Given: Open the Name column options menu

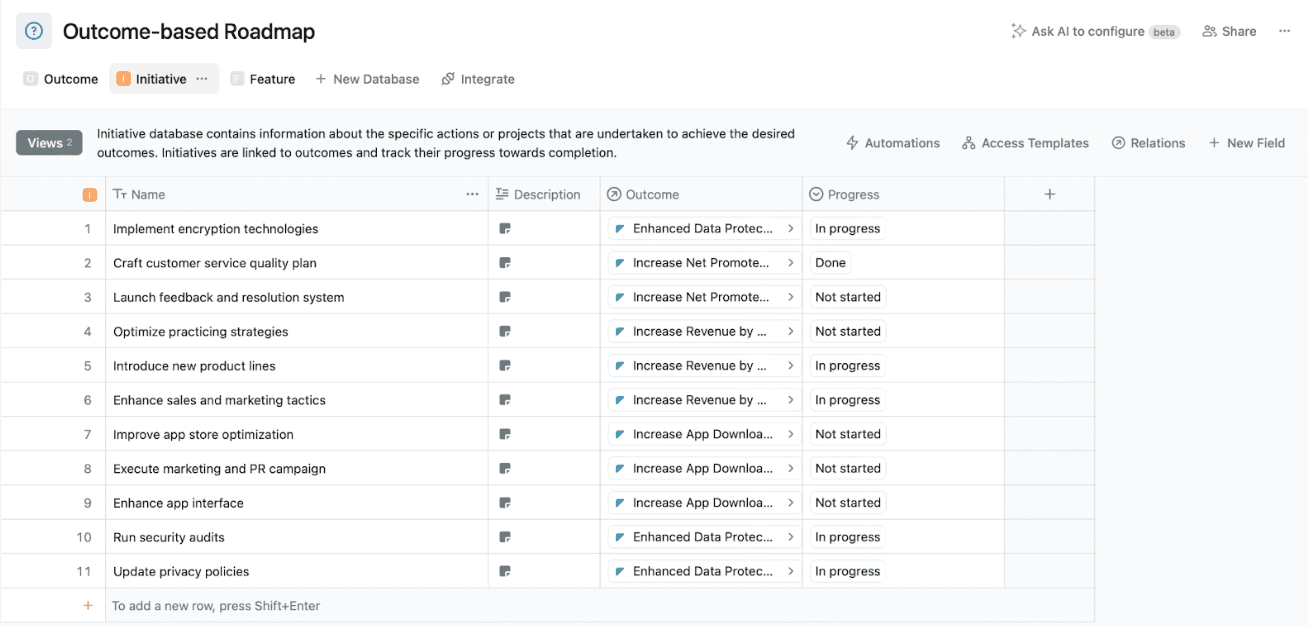Looking at the screenshot, I should point(472,194).
